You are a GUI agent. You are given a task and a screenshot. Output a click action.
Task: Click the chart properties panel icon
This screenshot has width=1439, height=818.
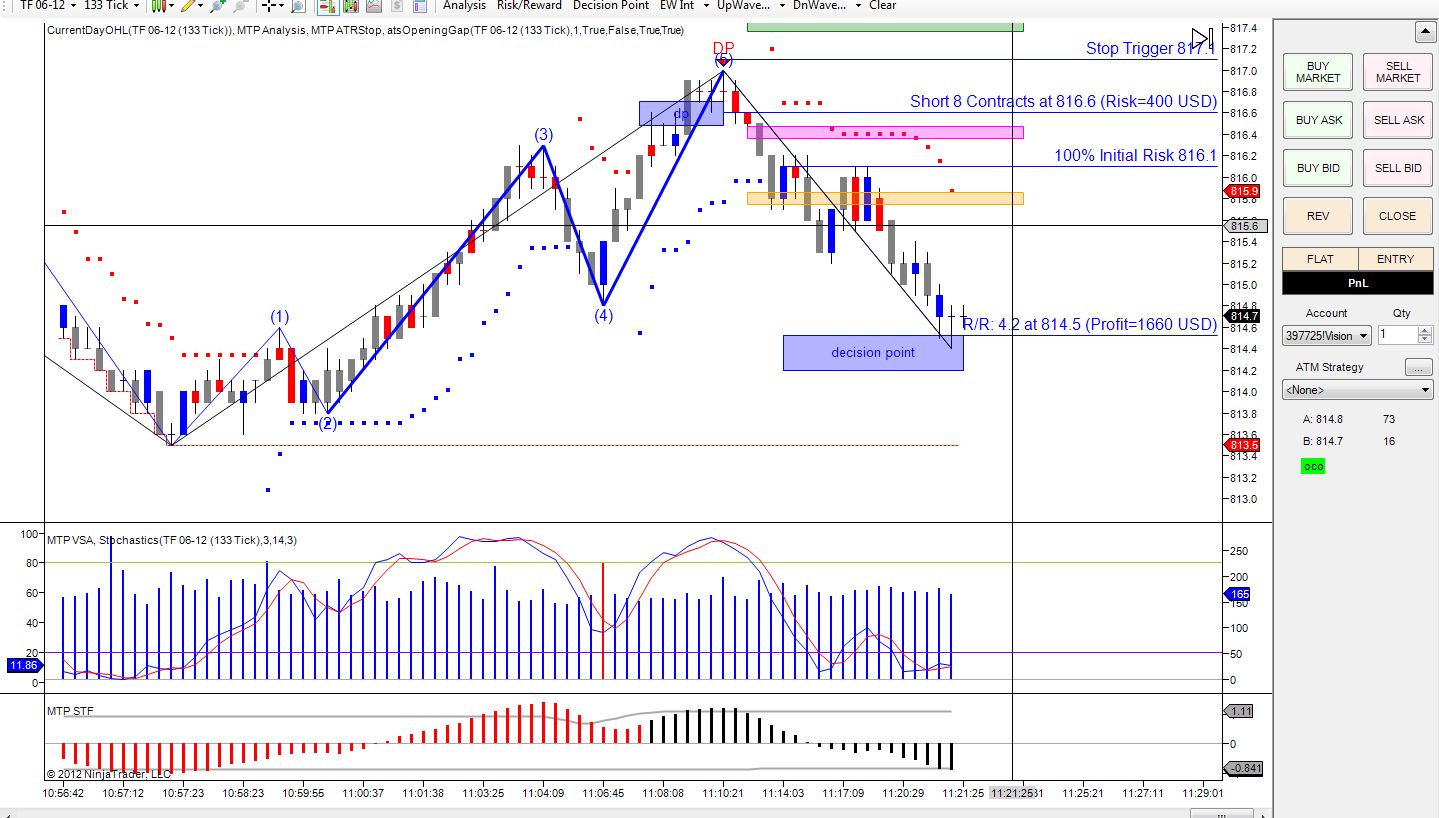(x=420, y=5)
